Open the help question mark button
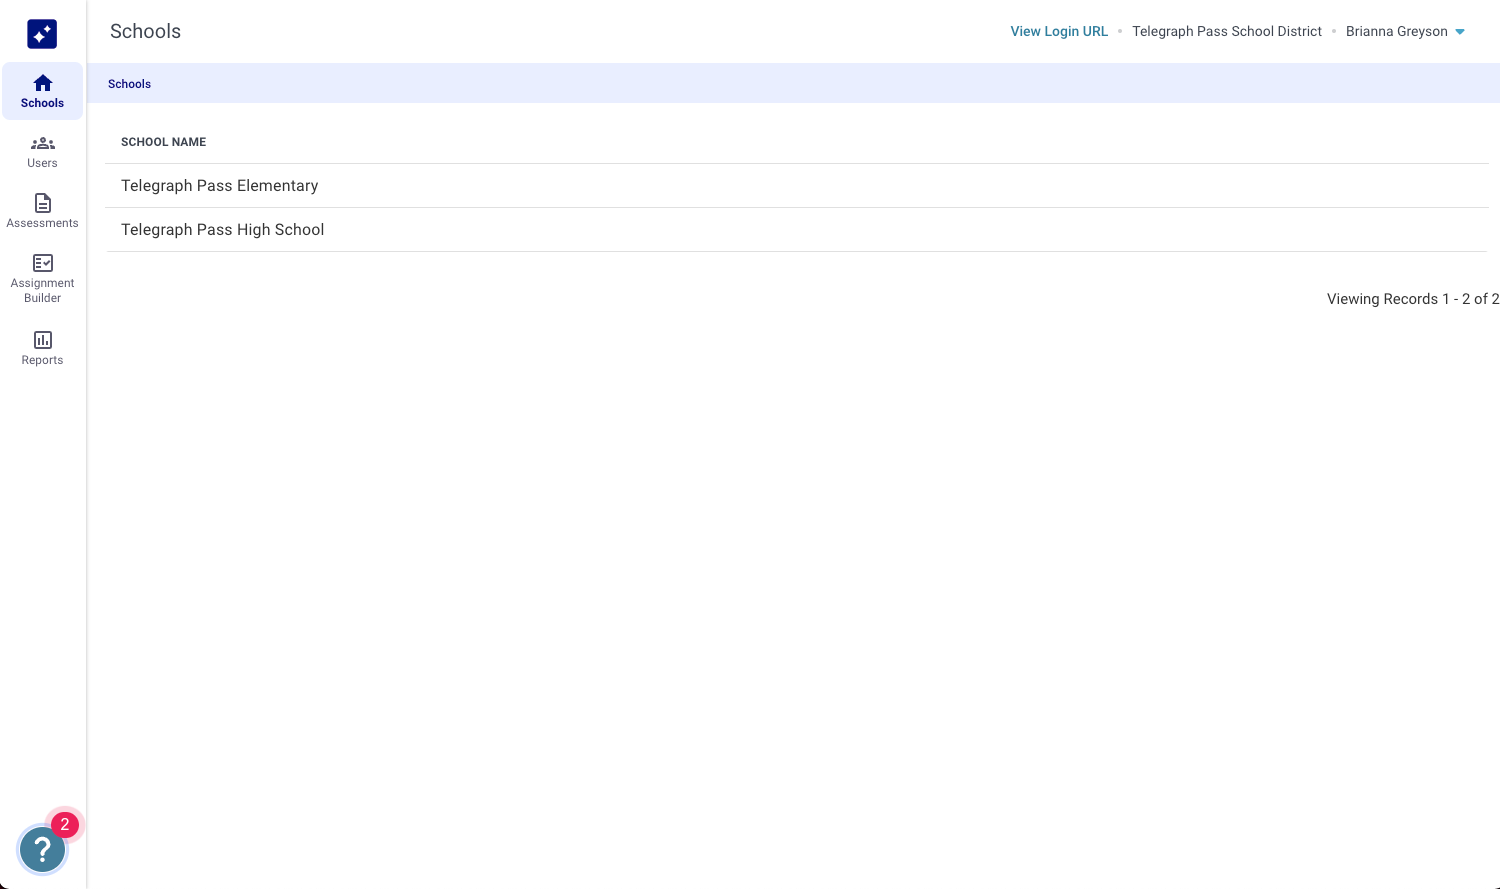The width and height of the screenshot is (1500, 889). [x=42, y=850]
